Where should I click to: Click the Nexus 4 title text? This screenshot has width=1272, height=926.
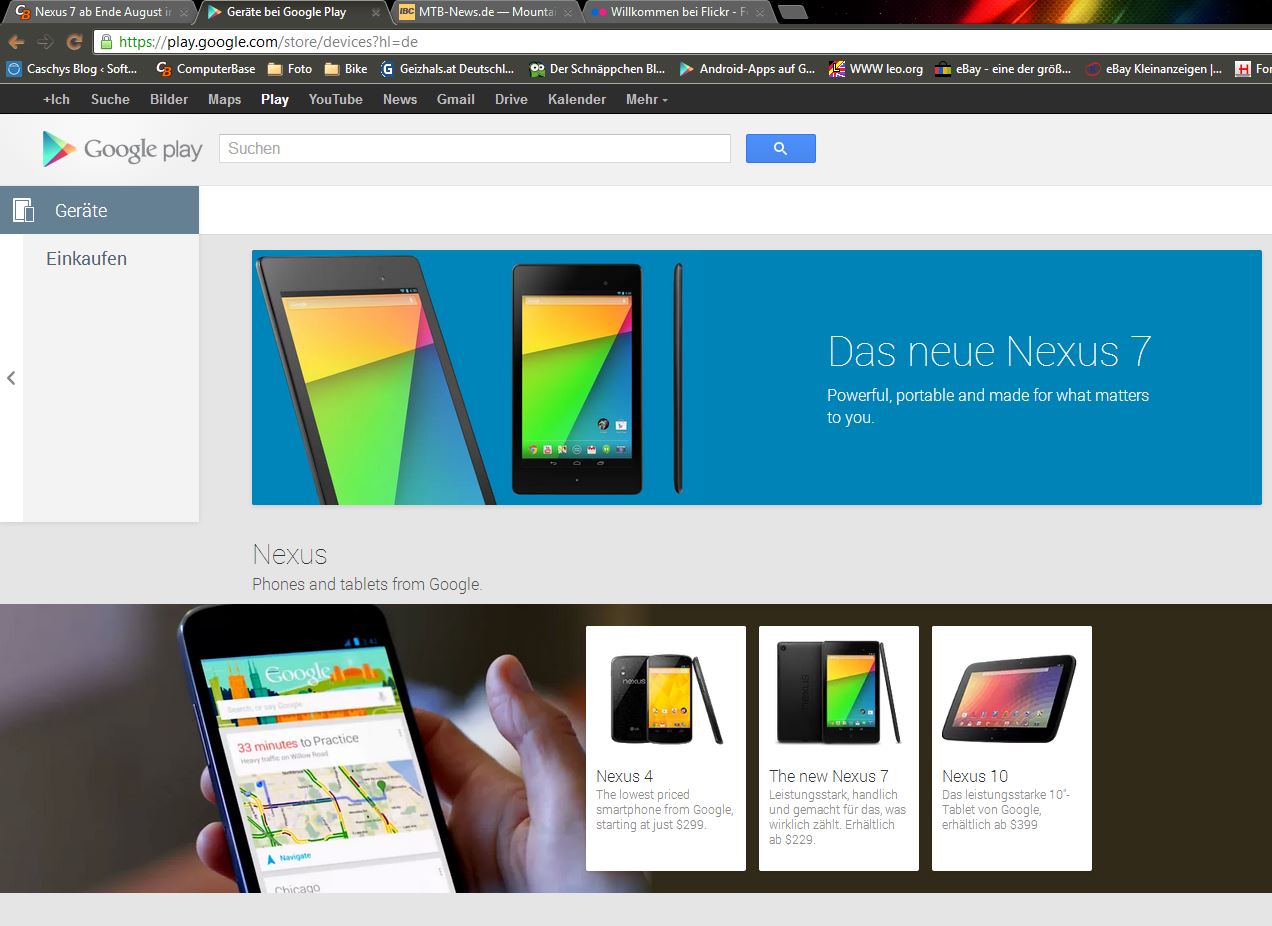click(624, 776)
